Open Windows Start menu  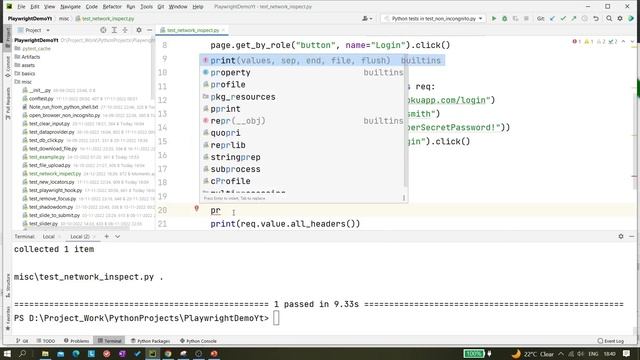pos(7,353)
